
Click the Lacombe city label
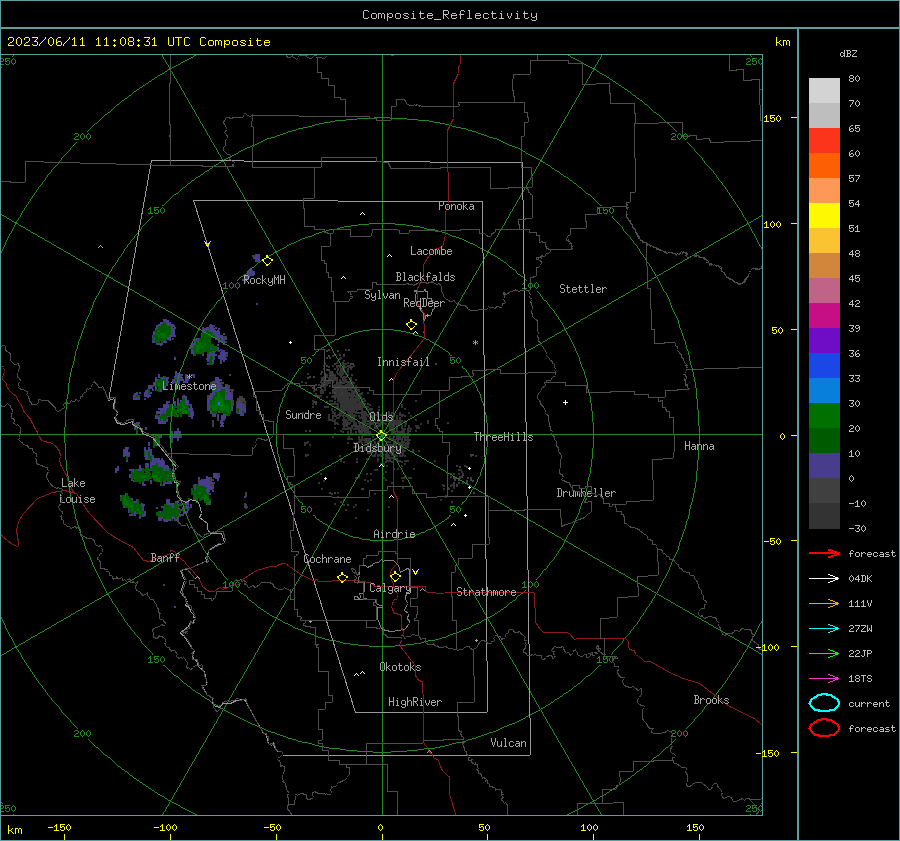(x=431, y=251)
